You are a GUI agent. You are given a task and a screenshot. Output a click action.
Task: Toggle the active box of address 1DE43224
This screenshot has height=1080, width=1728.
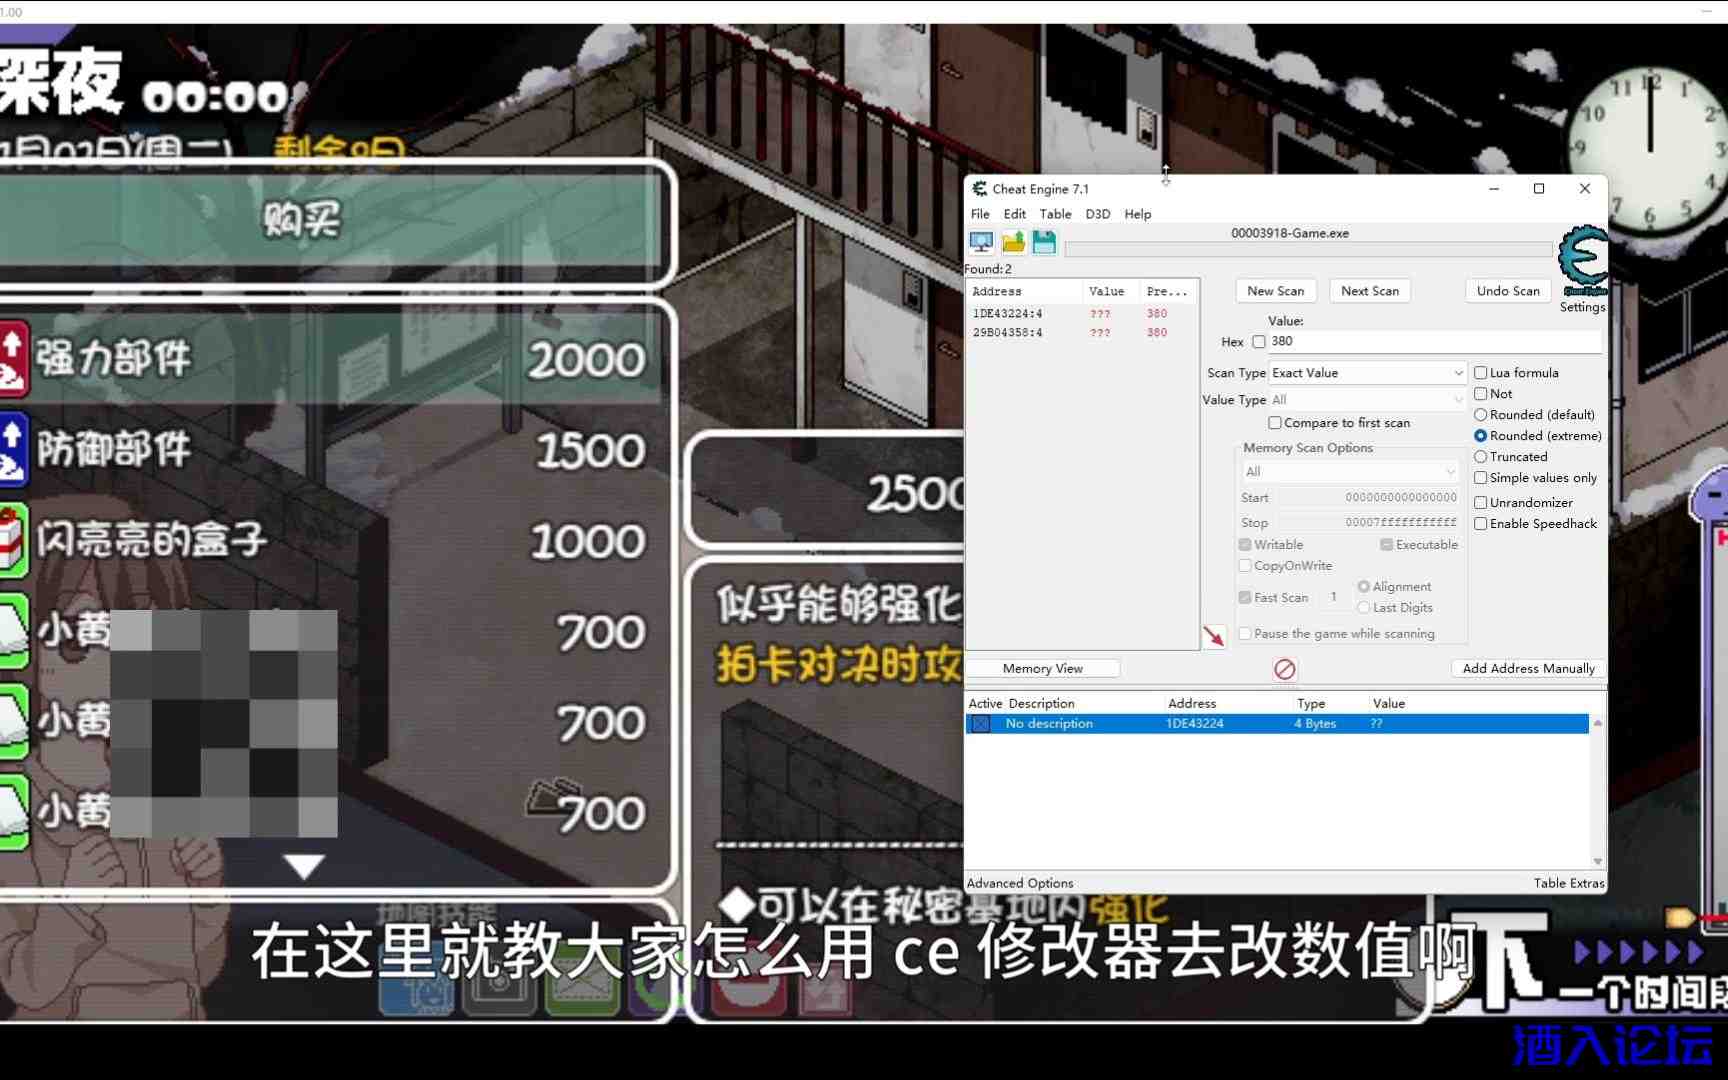click(981, 724)
